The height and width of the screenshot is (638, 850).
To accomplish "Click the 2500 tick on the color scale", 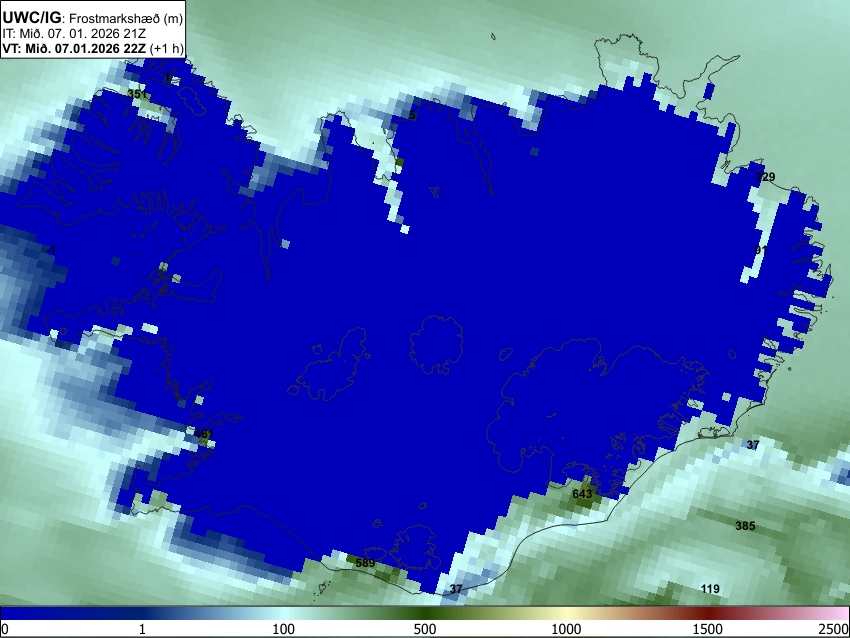I will [834, 629].
